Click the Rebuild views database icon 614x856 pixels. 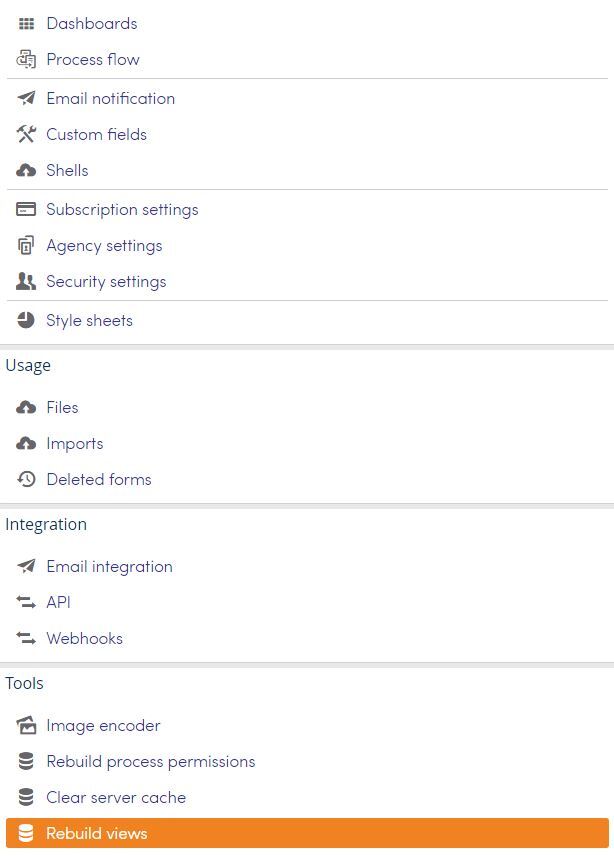point(26,833)
